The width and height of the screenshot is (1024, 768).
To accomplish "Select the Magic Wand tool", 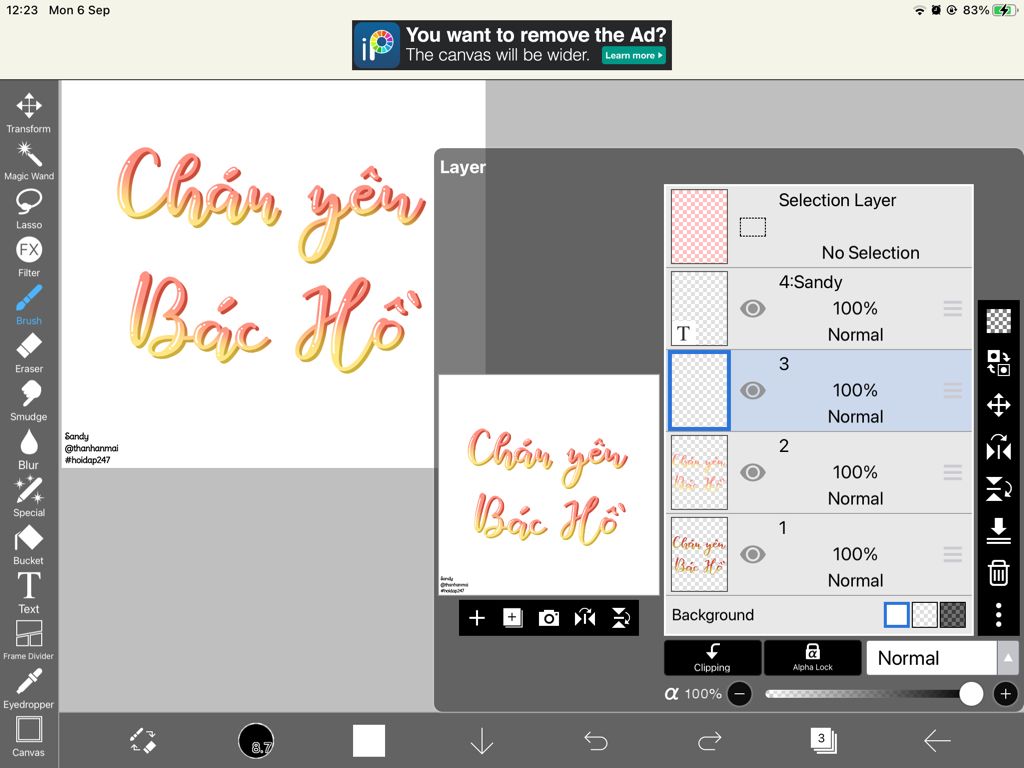I will click(29, 161).
